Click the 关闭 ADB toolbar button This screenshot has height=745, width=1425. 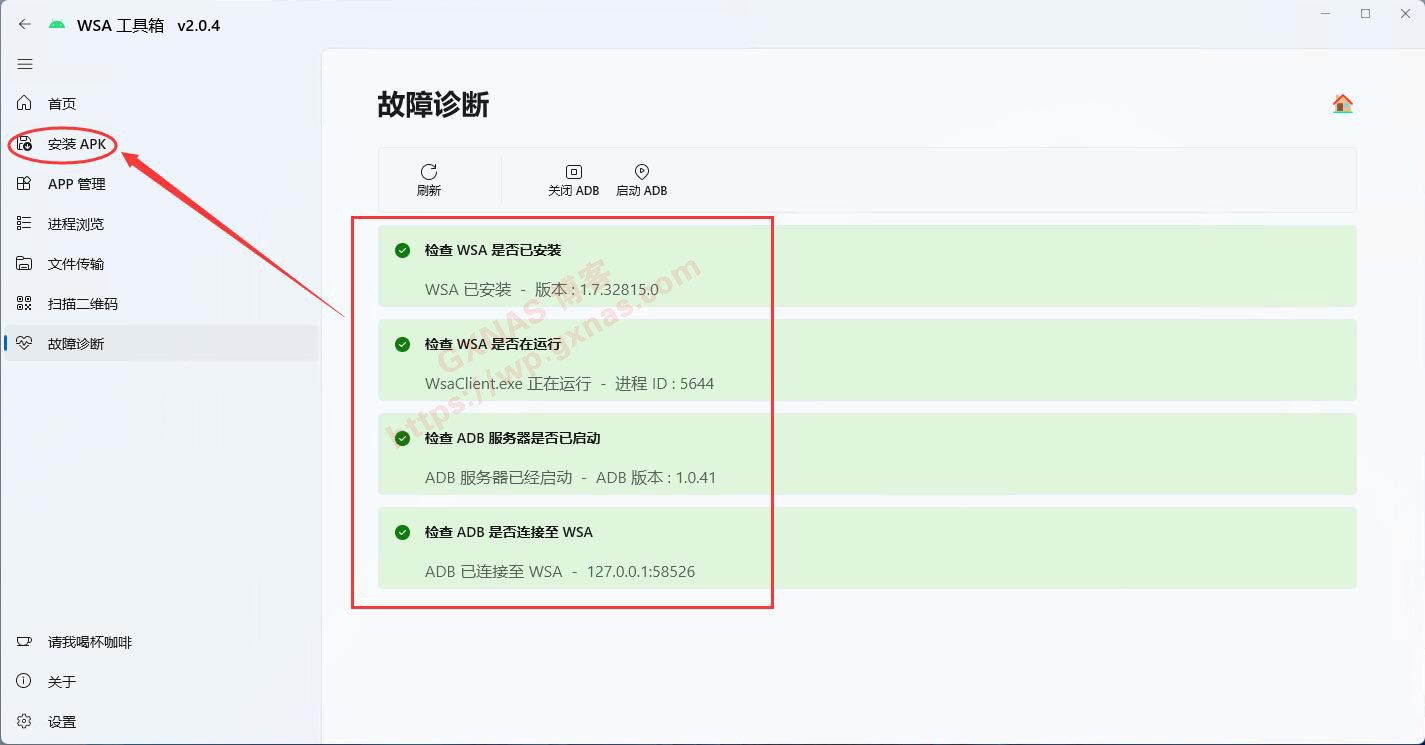tap(573, 179)
